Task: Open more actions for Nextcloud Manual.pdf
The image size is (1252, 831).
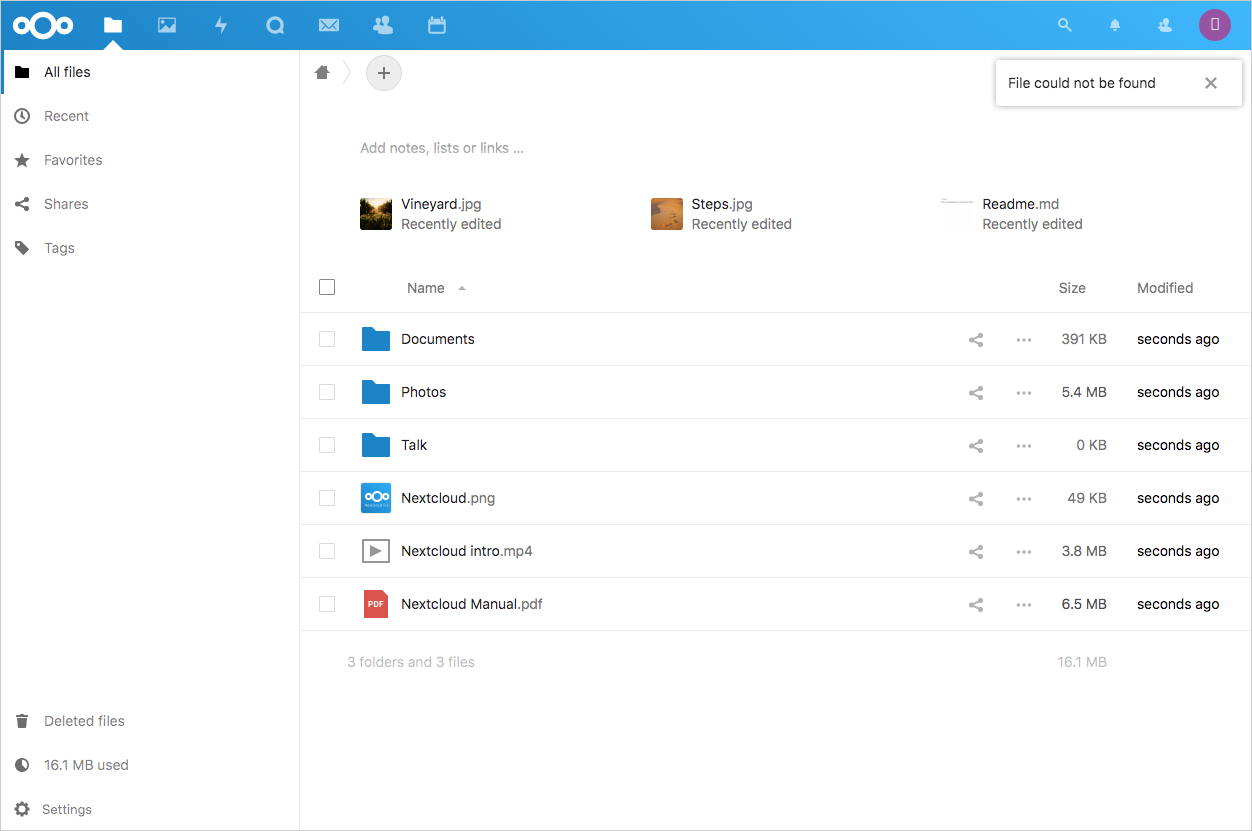Action: coord(1024,605)
